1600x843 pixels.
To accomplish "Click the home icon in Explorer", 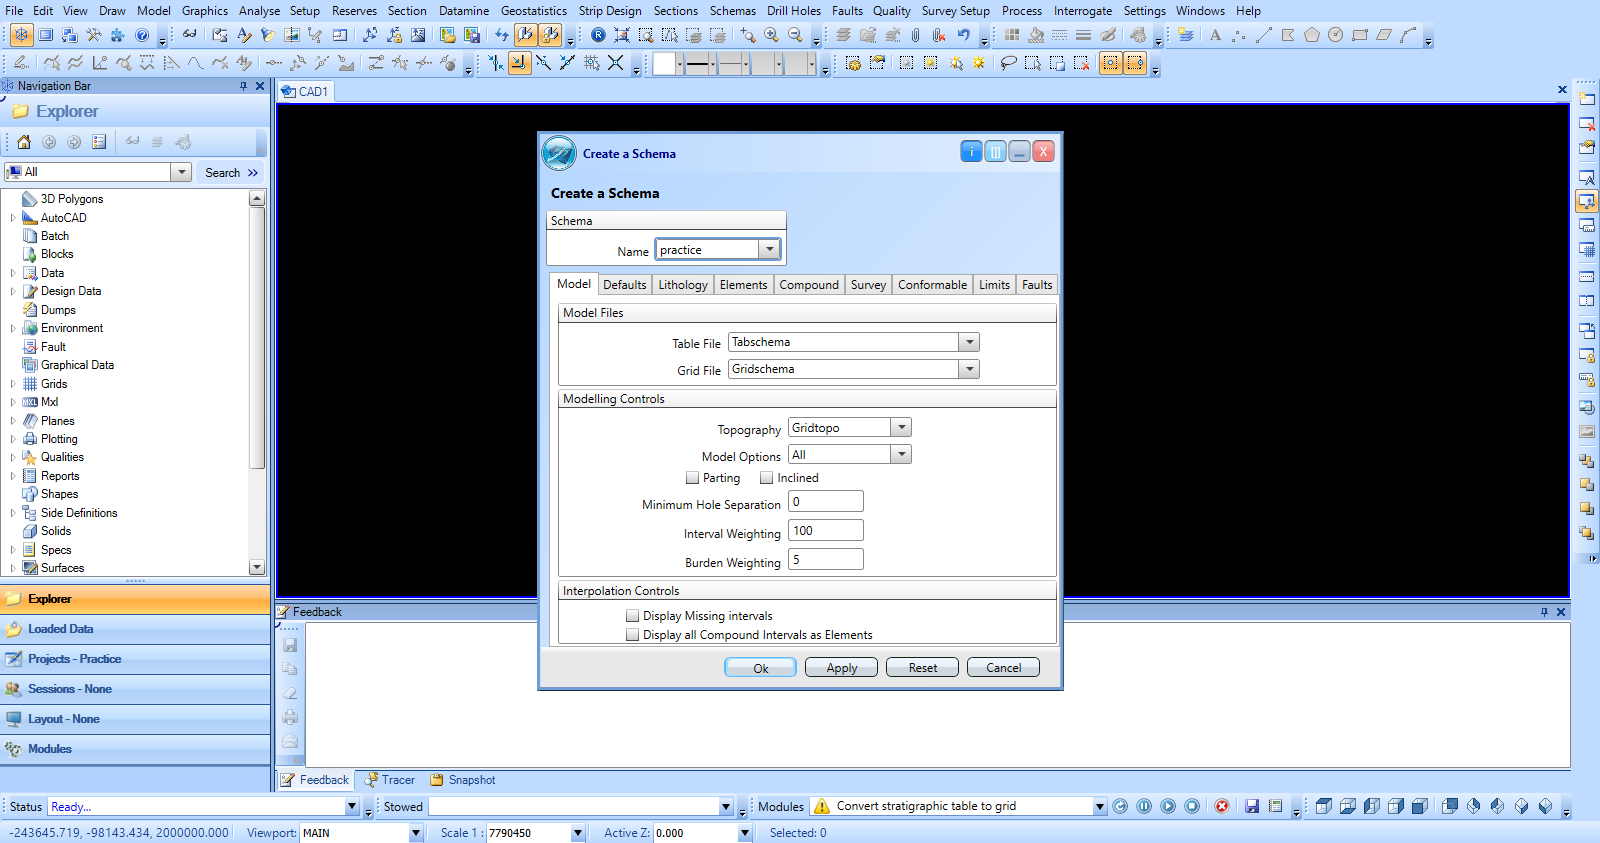I will coord(24,142).
